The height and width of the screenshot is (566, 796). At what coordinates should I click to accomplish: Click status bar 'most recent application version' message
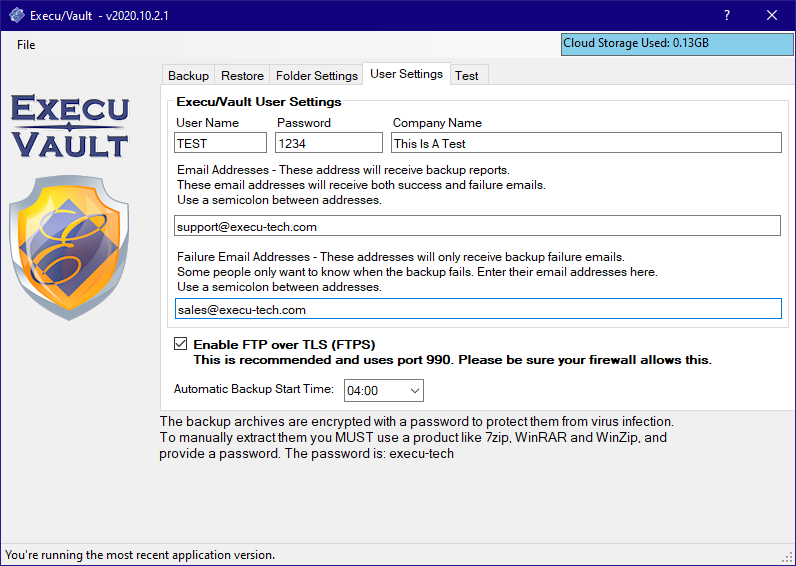tap(140, 555)
